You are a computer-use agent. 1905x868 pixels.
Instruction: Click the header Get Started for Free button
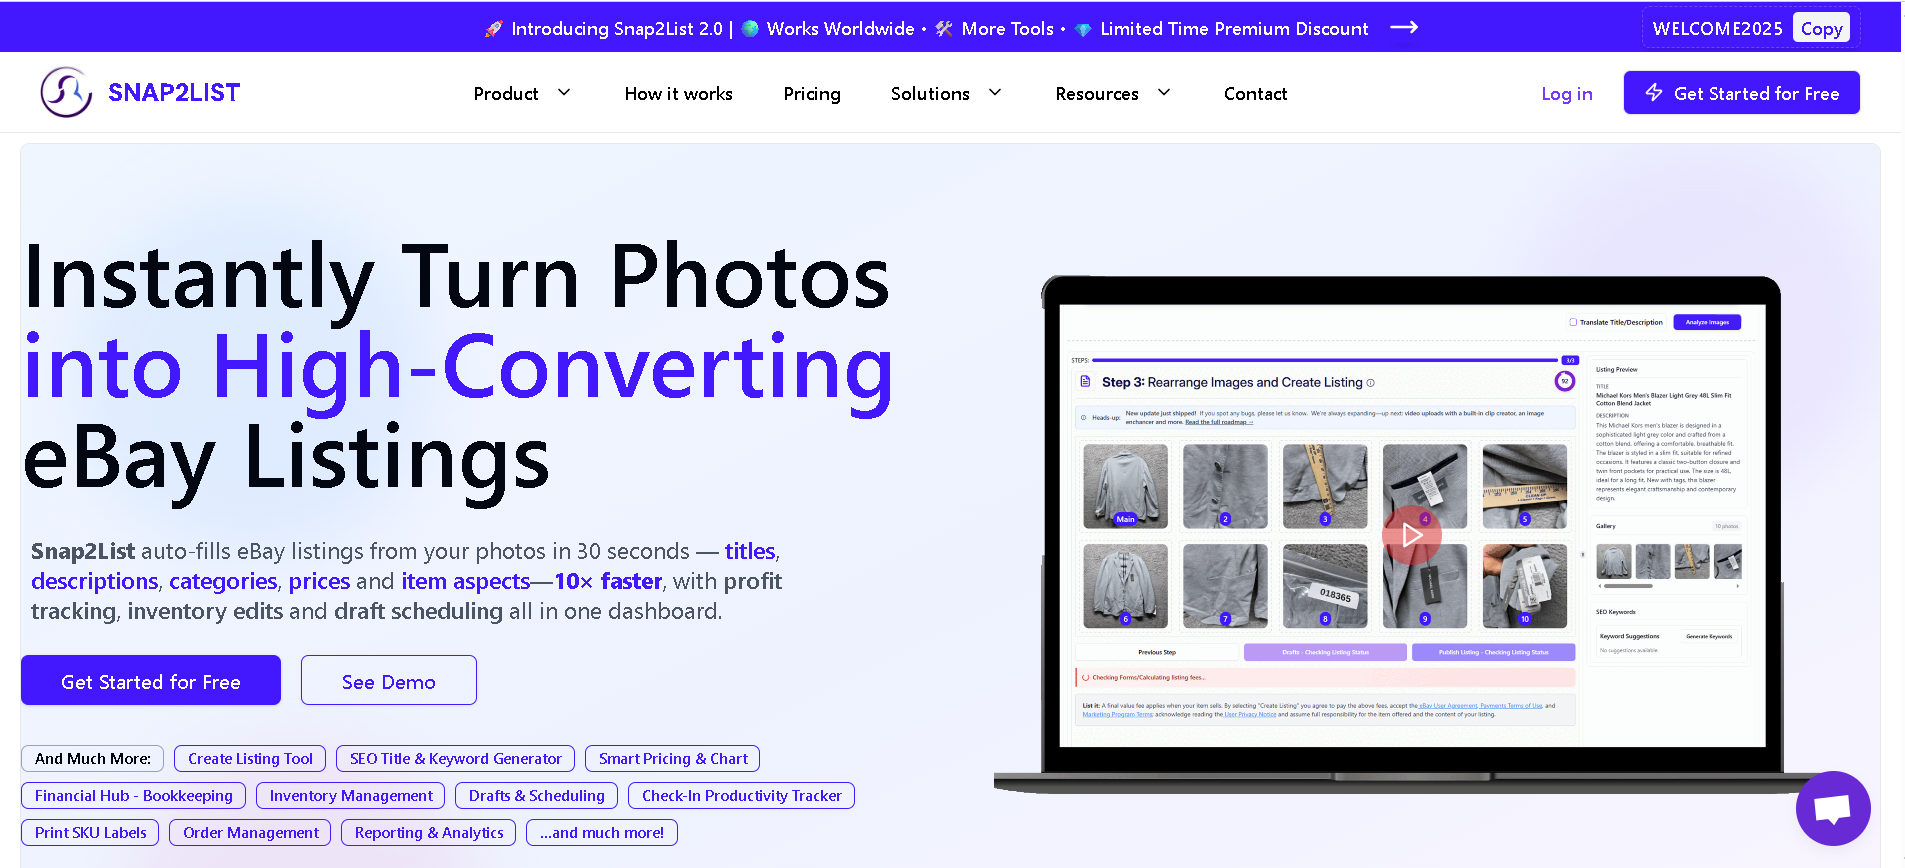(1741, 93)
